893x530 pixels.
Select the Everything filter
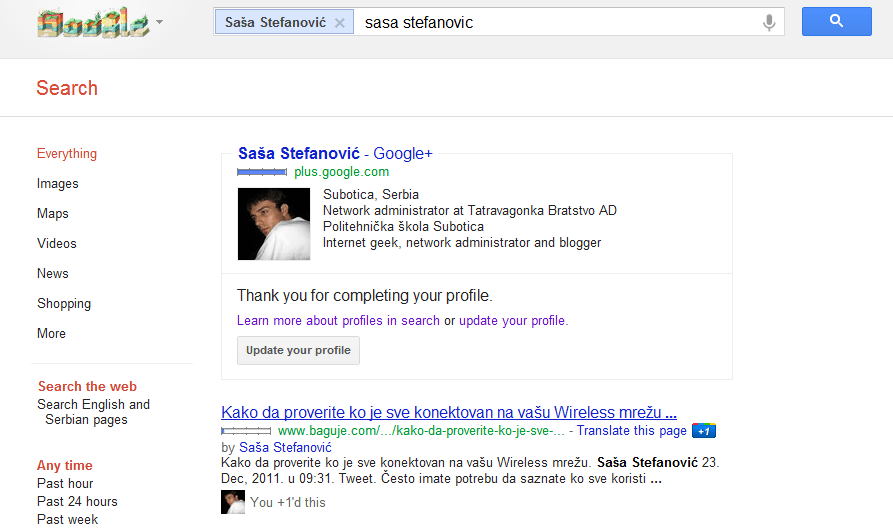click(67, 154)
